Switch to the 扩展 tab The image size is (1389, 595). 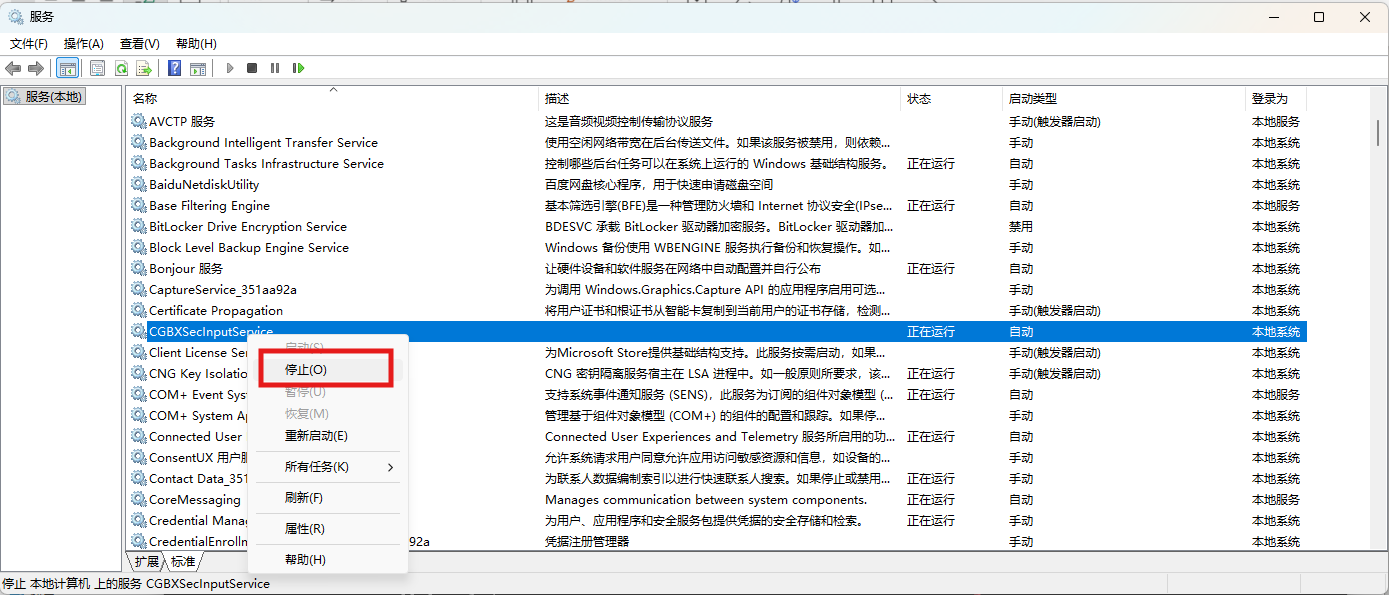pyautogui.click(x=147, y=561)
